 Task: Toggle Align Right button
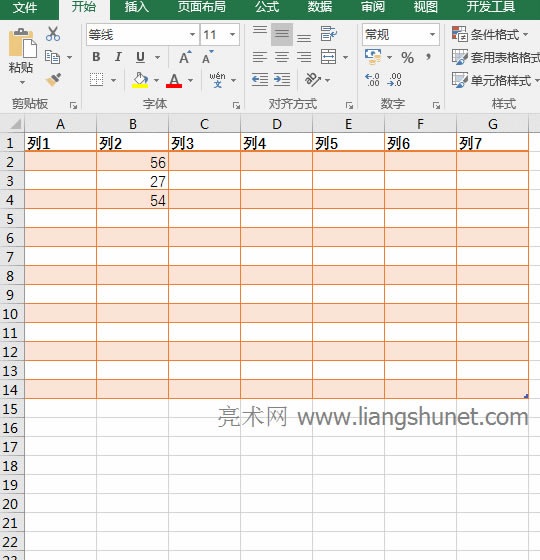point(304,57)
